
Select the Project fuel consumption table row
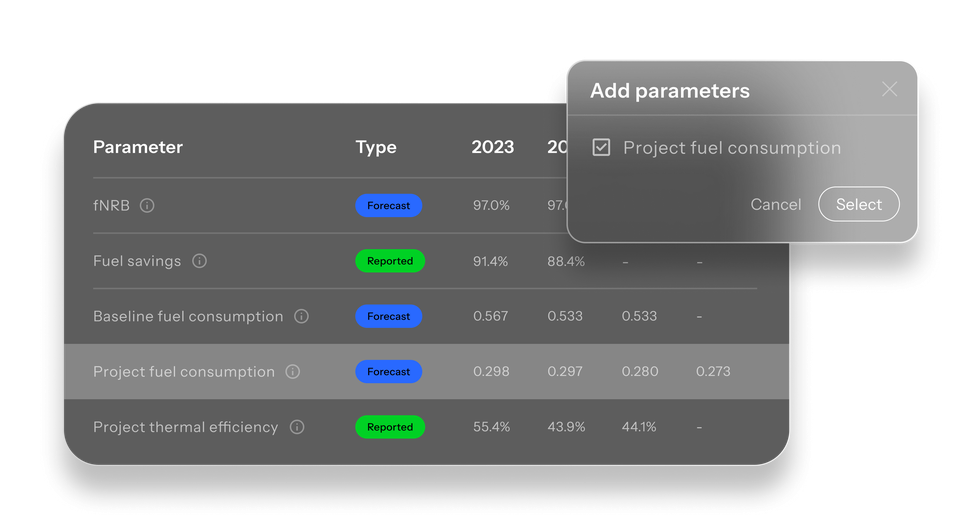[426, 372]
